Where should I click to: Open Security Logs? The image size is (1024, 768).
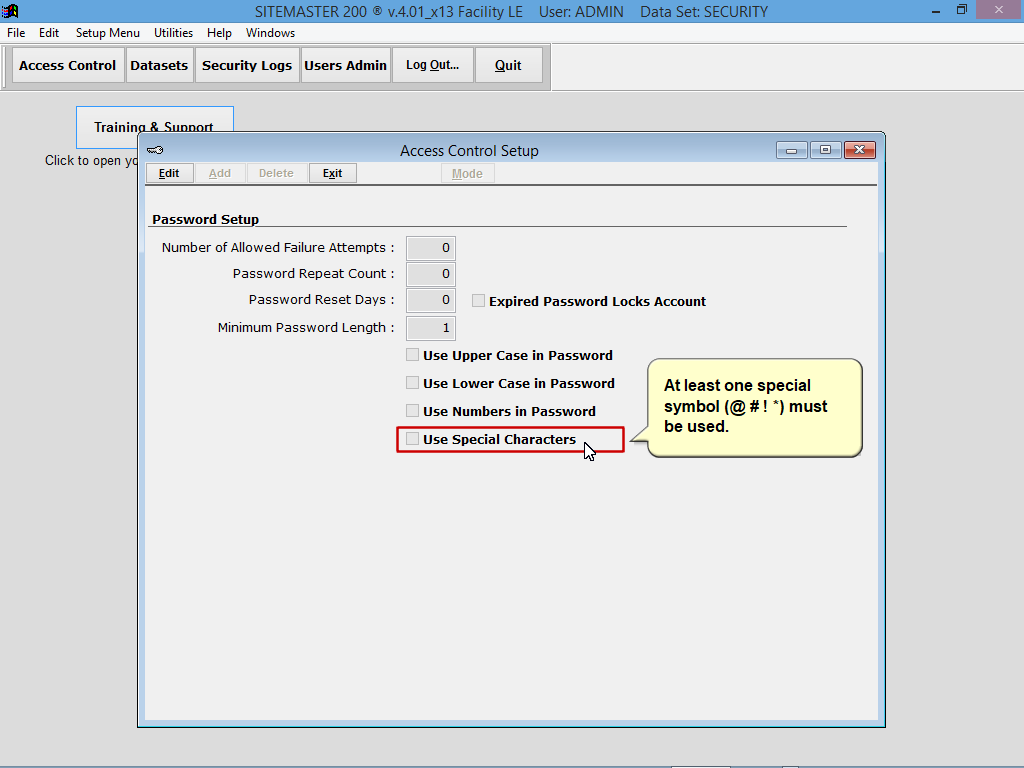[x=247, y=65]
